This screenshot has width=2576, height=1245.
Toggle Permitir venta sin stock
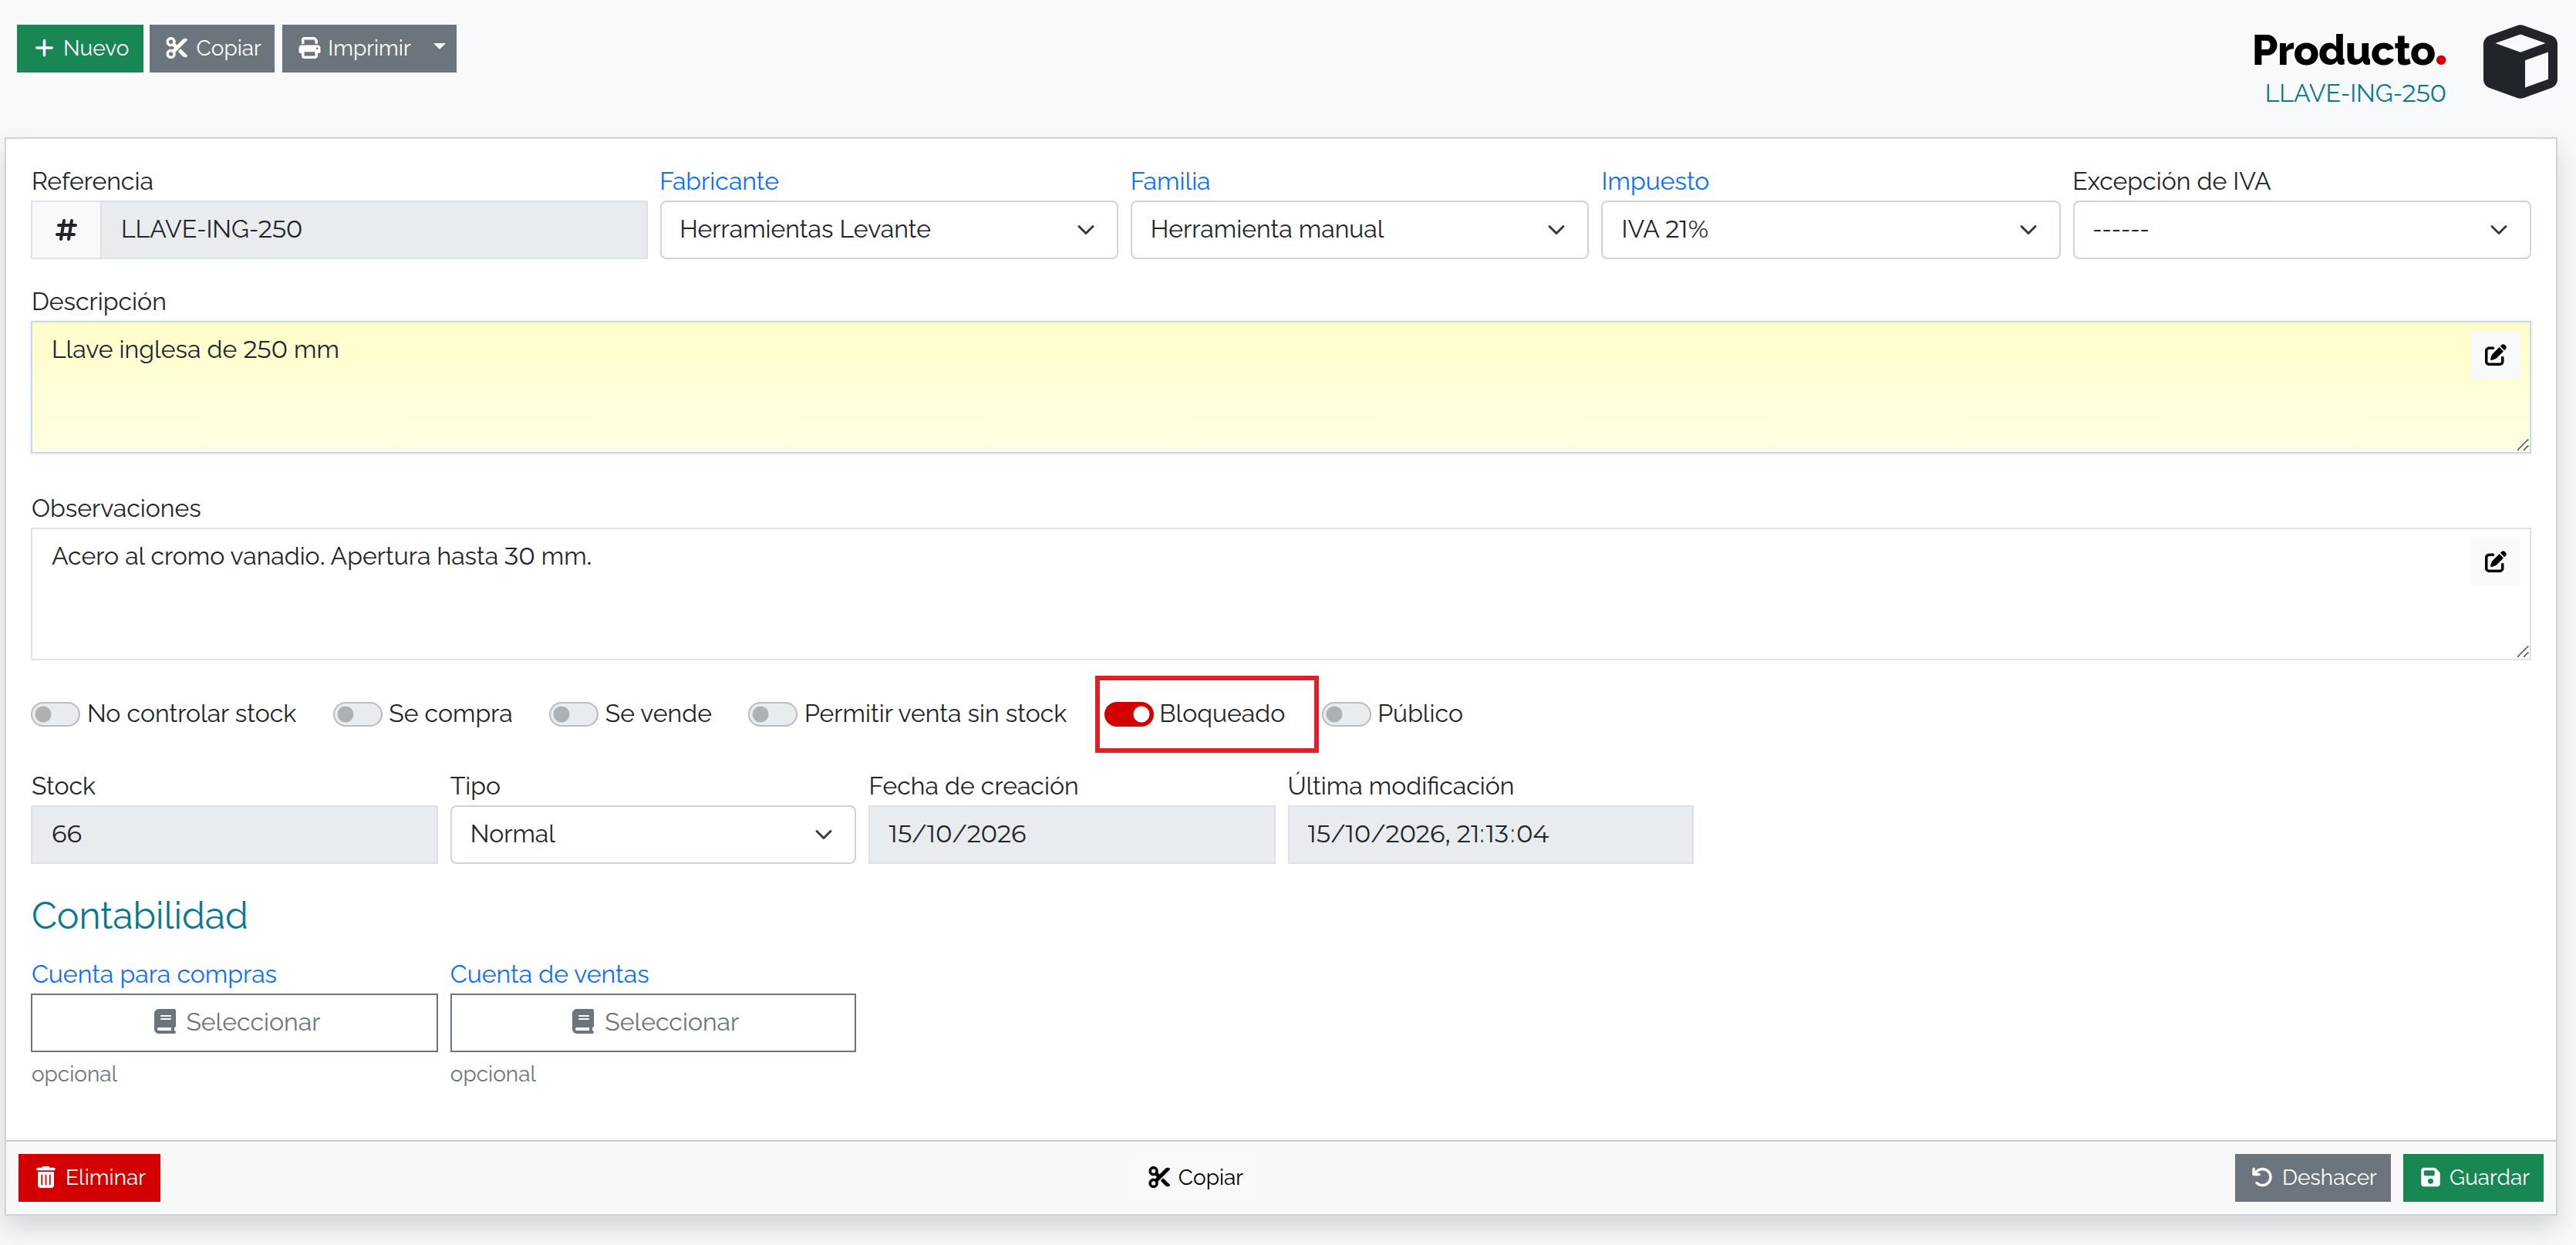click(772, 714)
